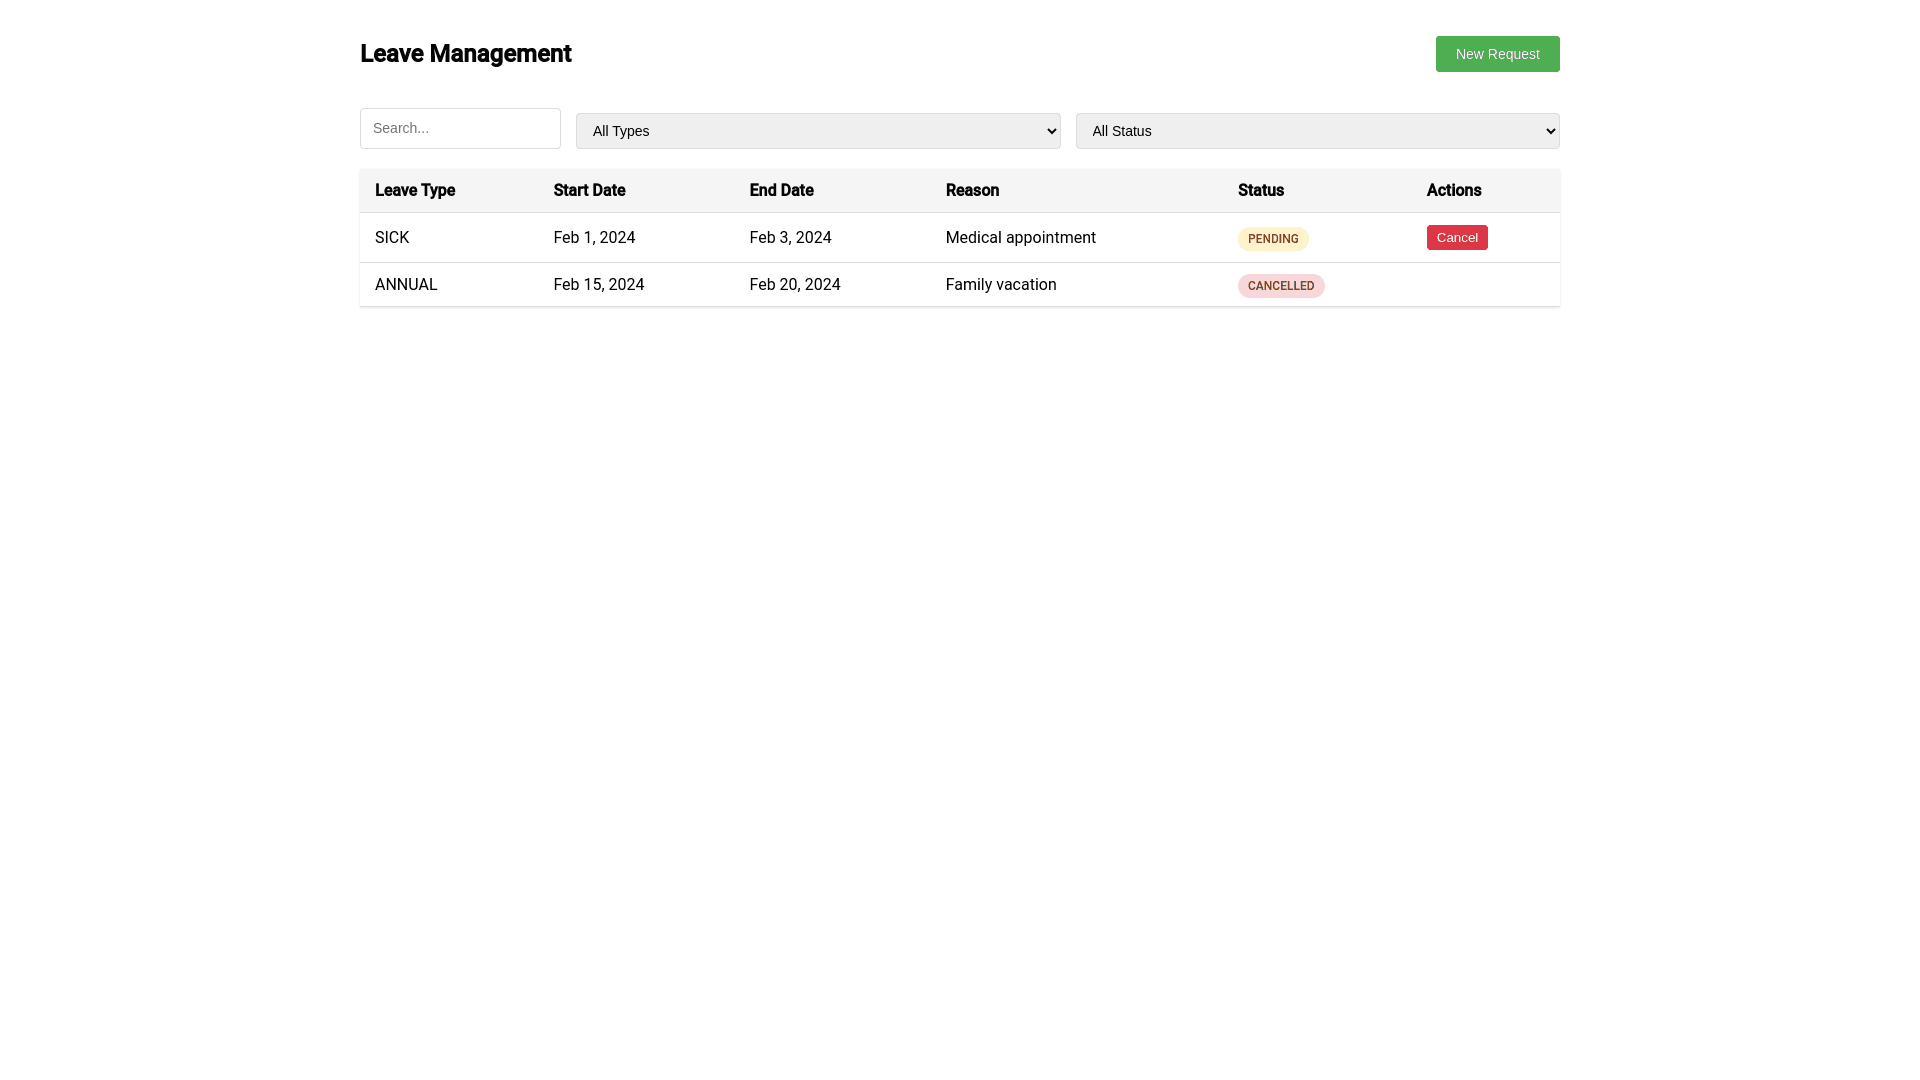Viewport: 1920px width, 1080px height.
Task: Click the New Request button
Action: (x=1497, y=53)
